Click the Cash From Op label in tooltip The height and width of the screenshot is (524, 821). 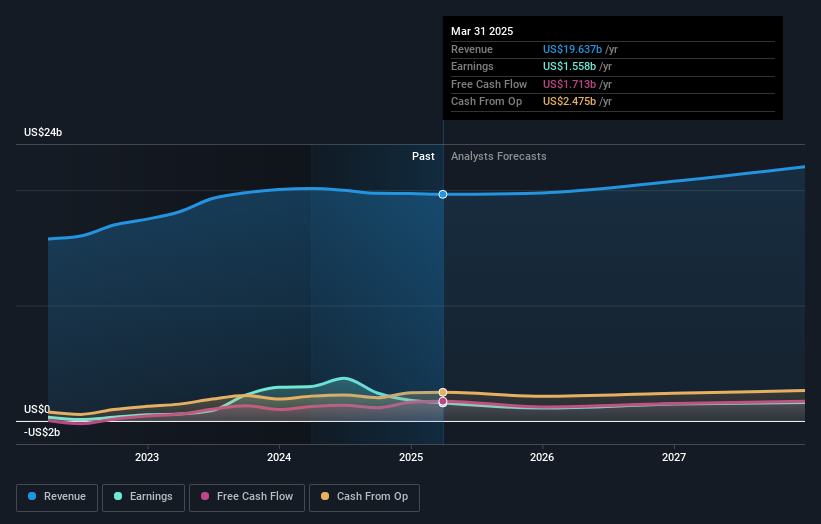[486, 102]
